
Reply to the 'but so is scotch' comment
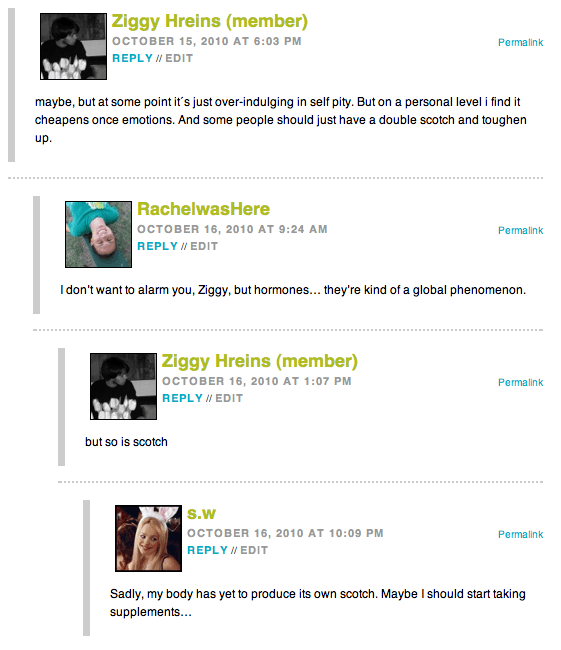point(182,398)
